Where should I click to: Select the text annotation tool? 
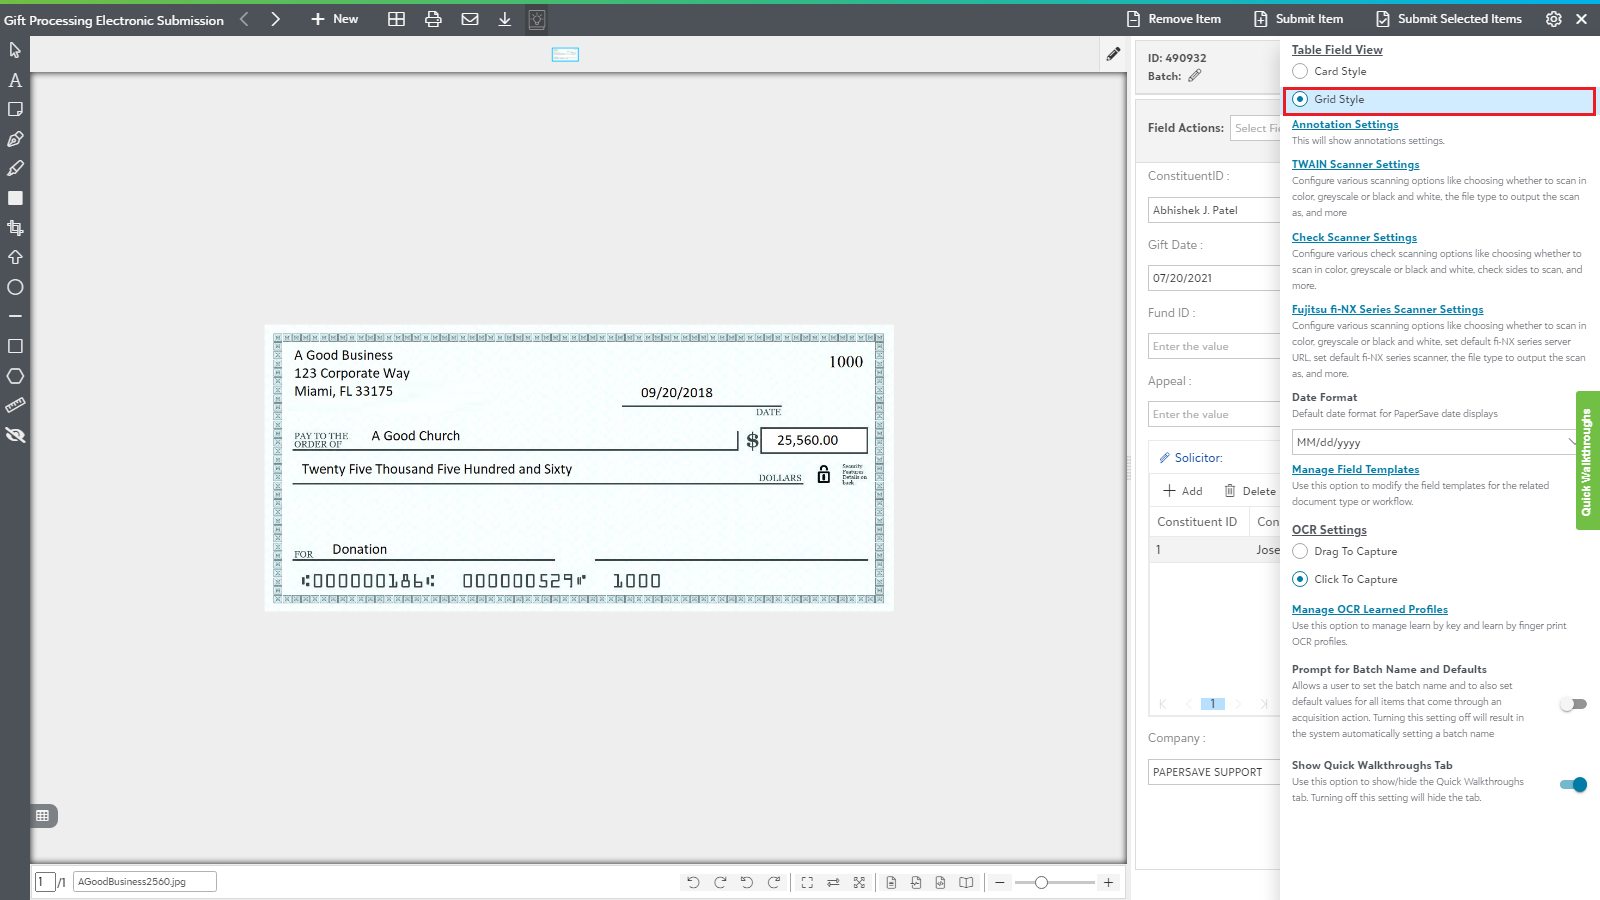coord(15,80)
